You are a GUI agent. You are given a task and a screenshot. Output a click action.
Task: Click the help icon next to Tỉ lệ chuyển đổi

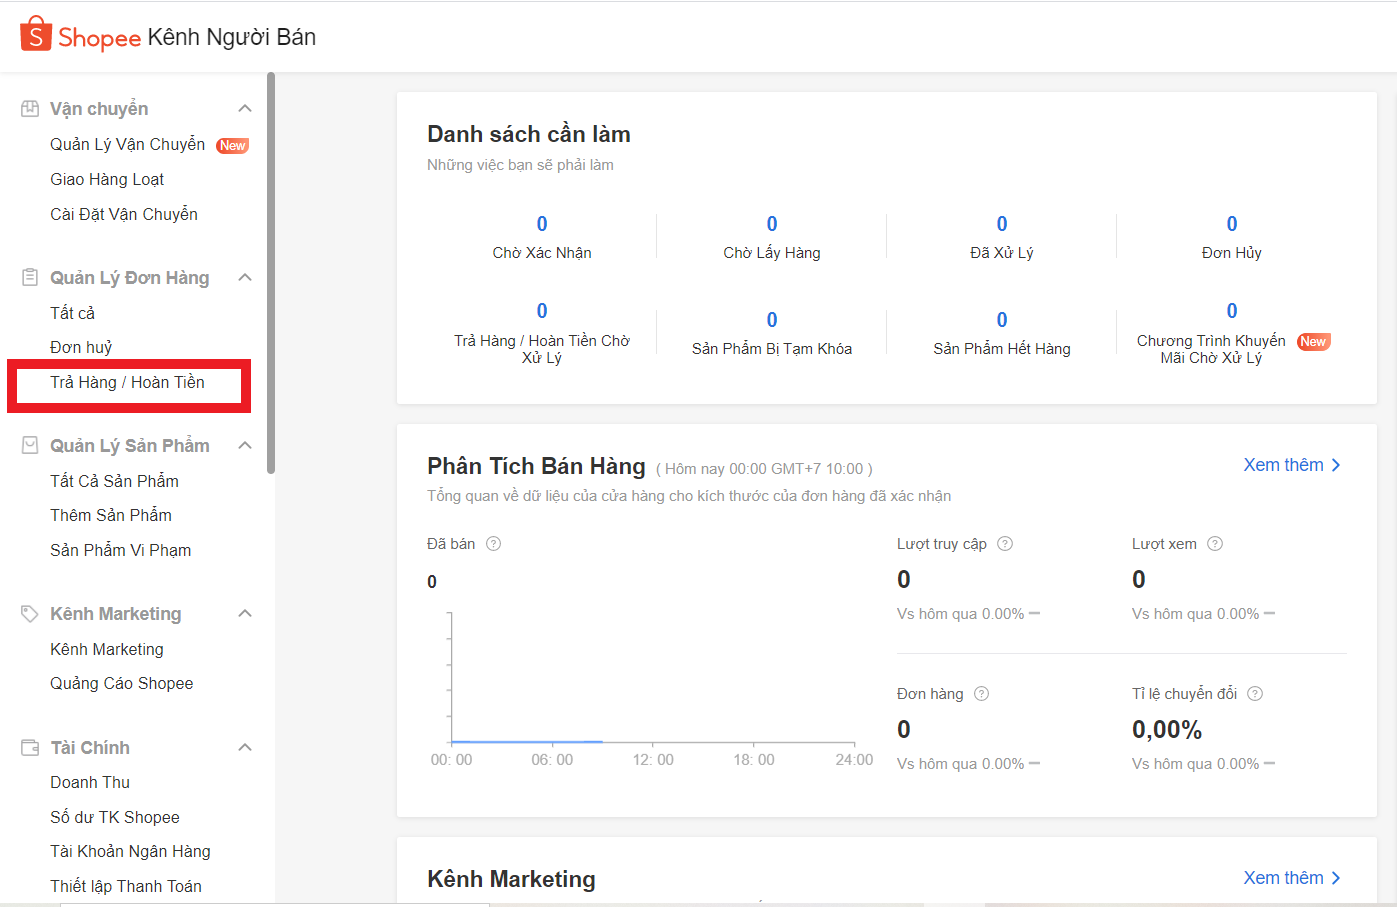point(1255,694)
